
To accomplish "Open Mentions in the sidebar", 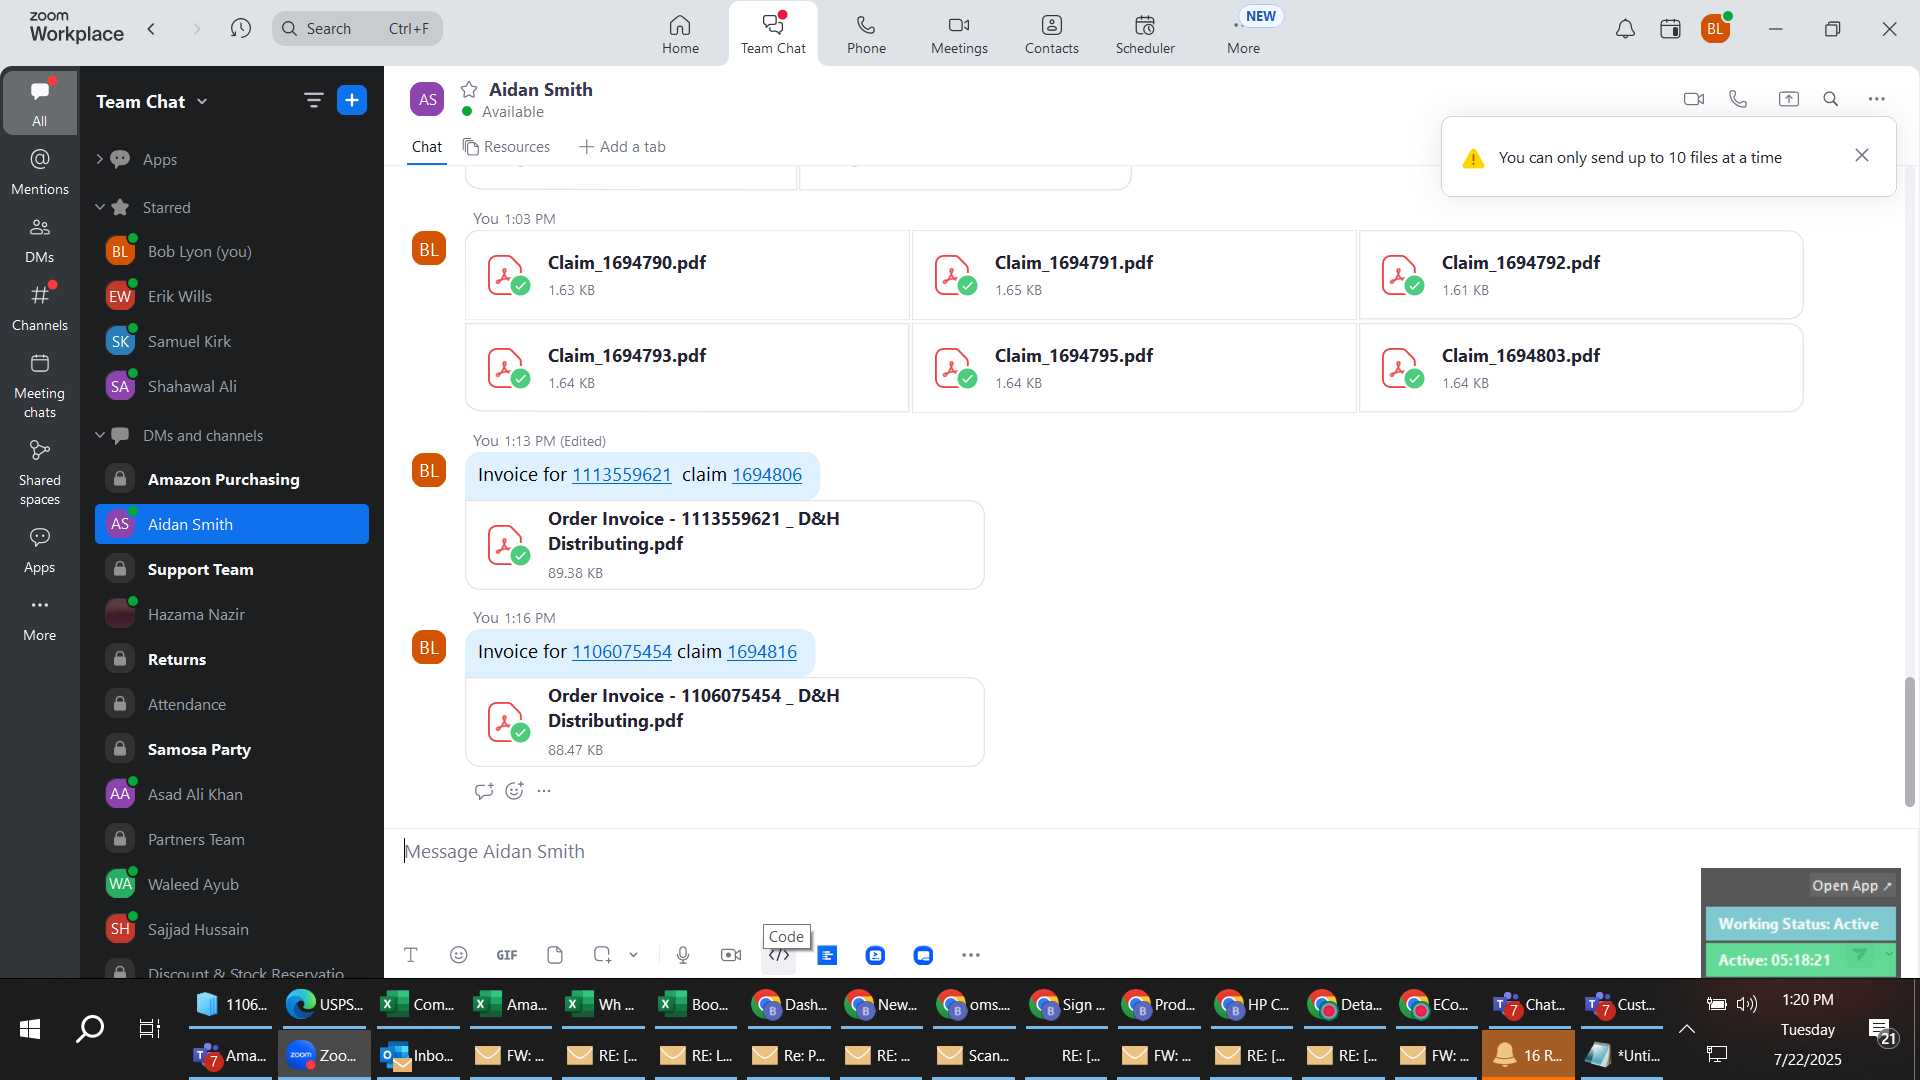I will 39,171.
